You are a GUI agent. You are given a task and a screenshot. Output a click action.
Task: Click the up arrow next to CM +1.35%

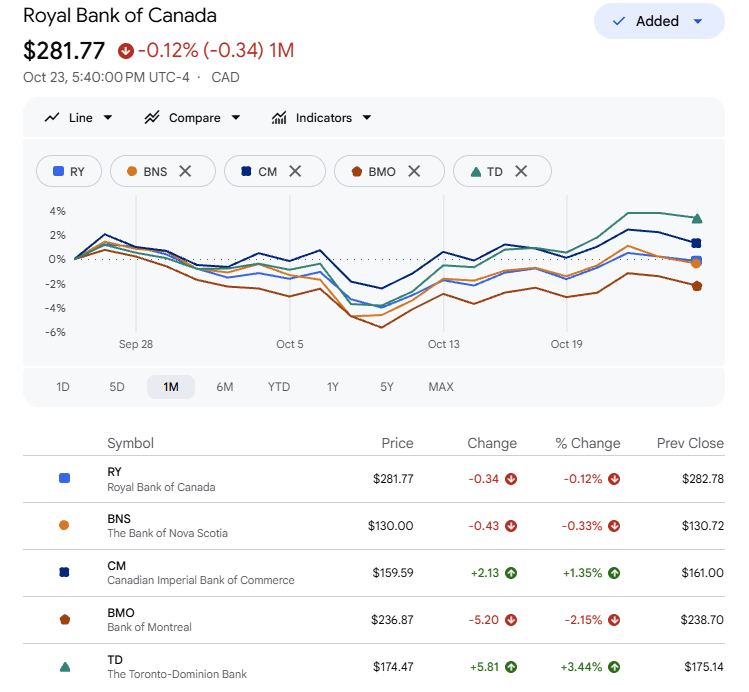click(614, 573)
